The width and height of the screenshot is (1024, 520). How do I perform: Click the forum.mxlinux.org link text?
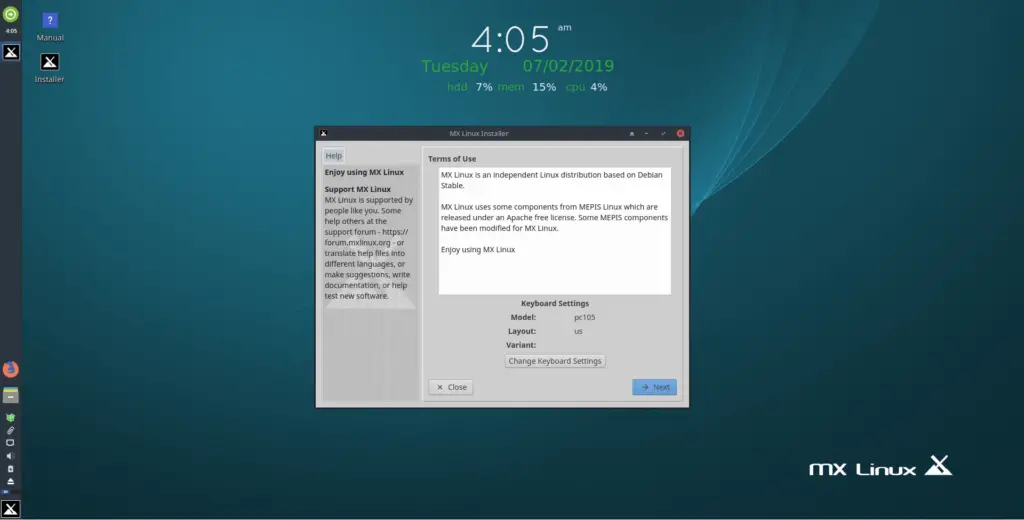click(x=357, y=242)
